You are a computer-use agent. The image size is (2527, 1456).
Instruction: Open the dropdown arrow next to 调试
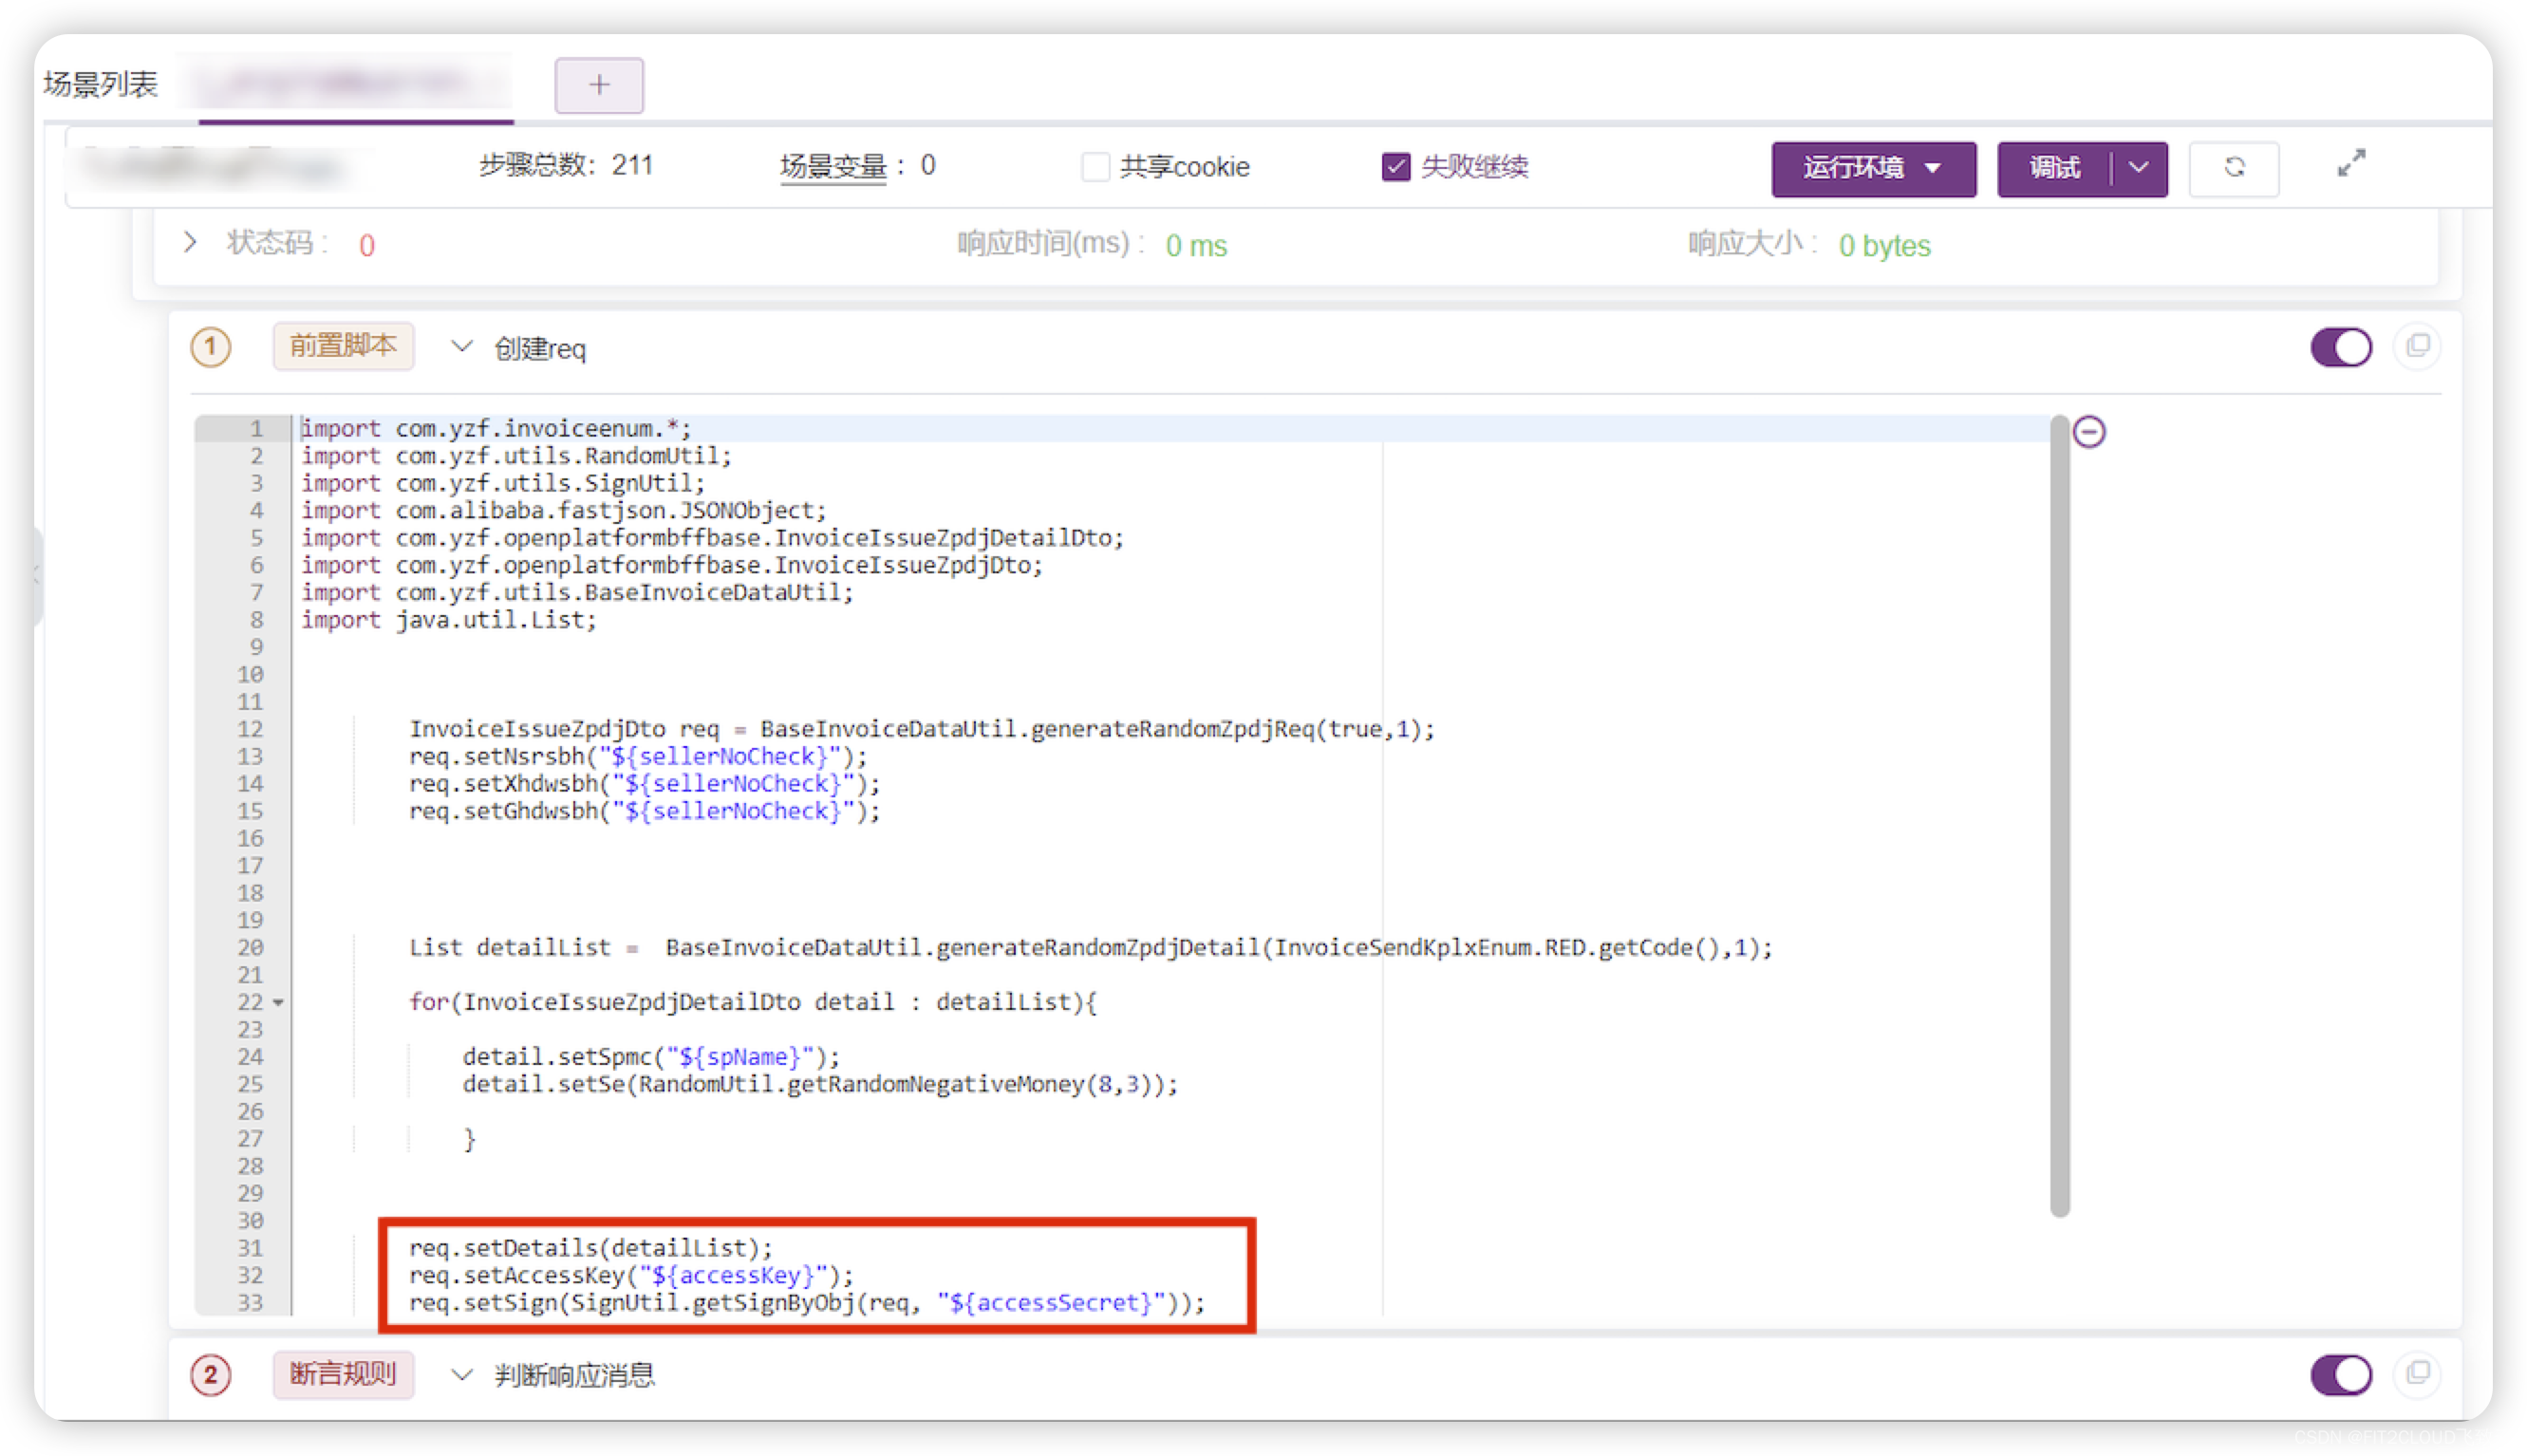pyautogui.click(x=2138, y=168)
